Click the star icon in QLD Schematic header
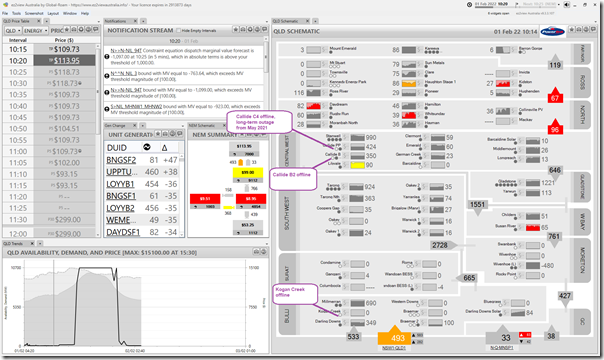This screenshot has width=604, height=360. coord(572,30)
